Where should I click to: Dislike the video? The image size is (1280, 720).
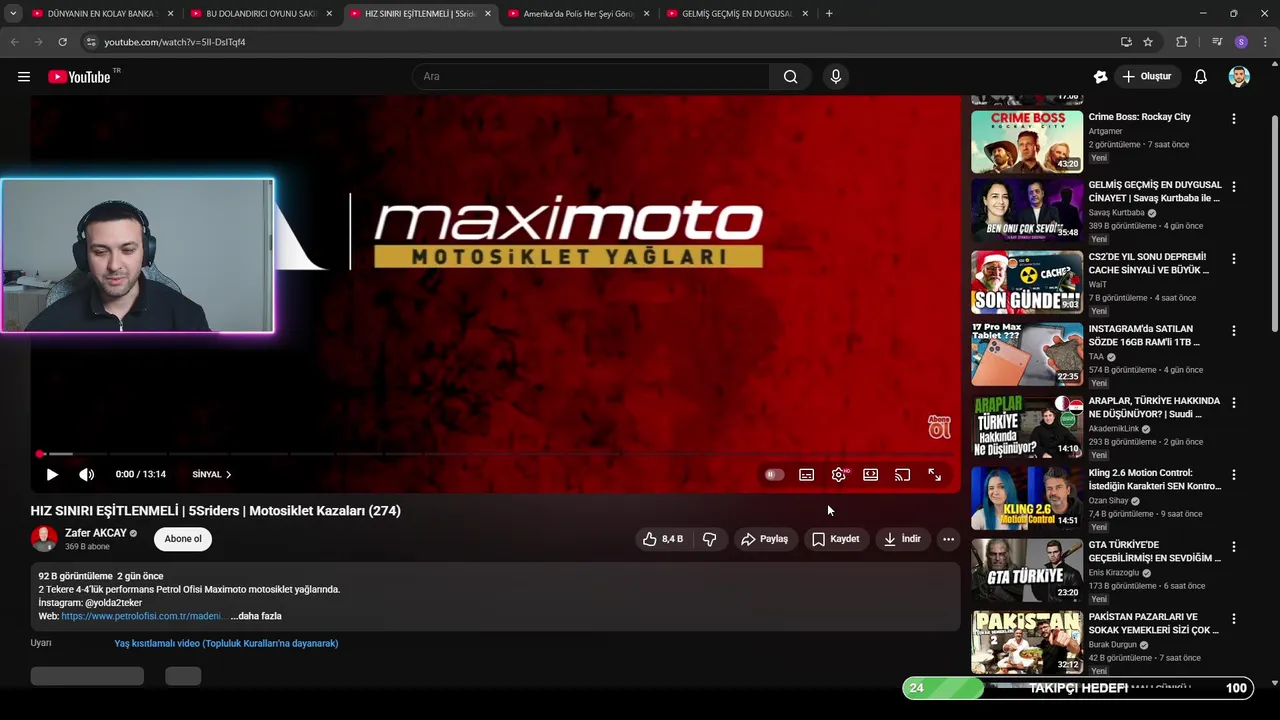(709, 539)
